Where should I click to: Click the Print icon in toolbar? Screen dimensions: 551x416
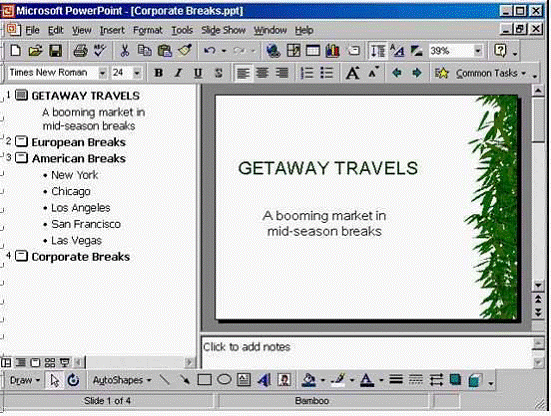[80, 51]
